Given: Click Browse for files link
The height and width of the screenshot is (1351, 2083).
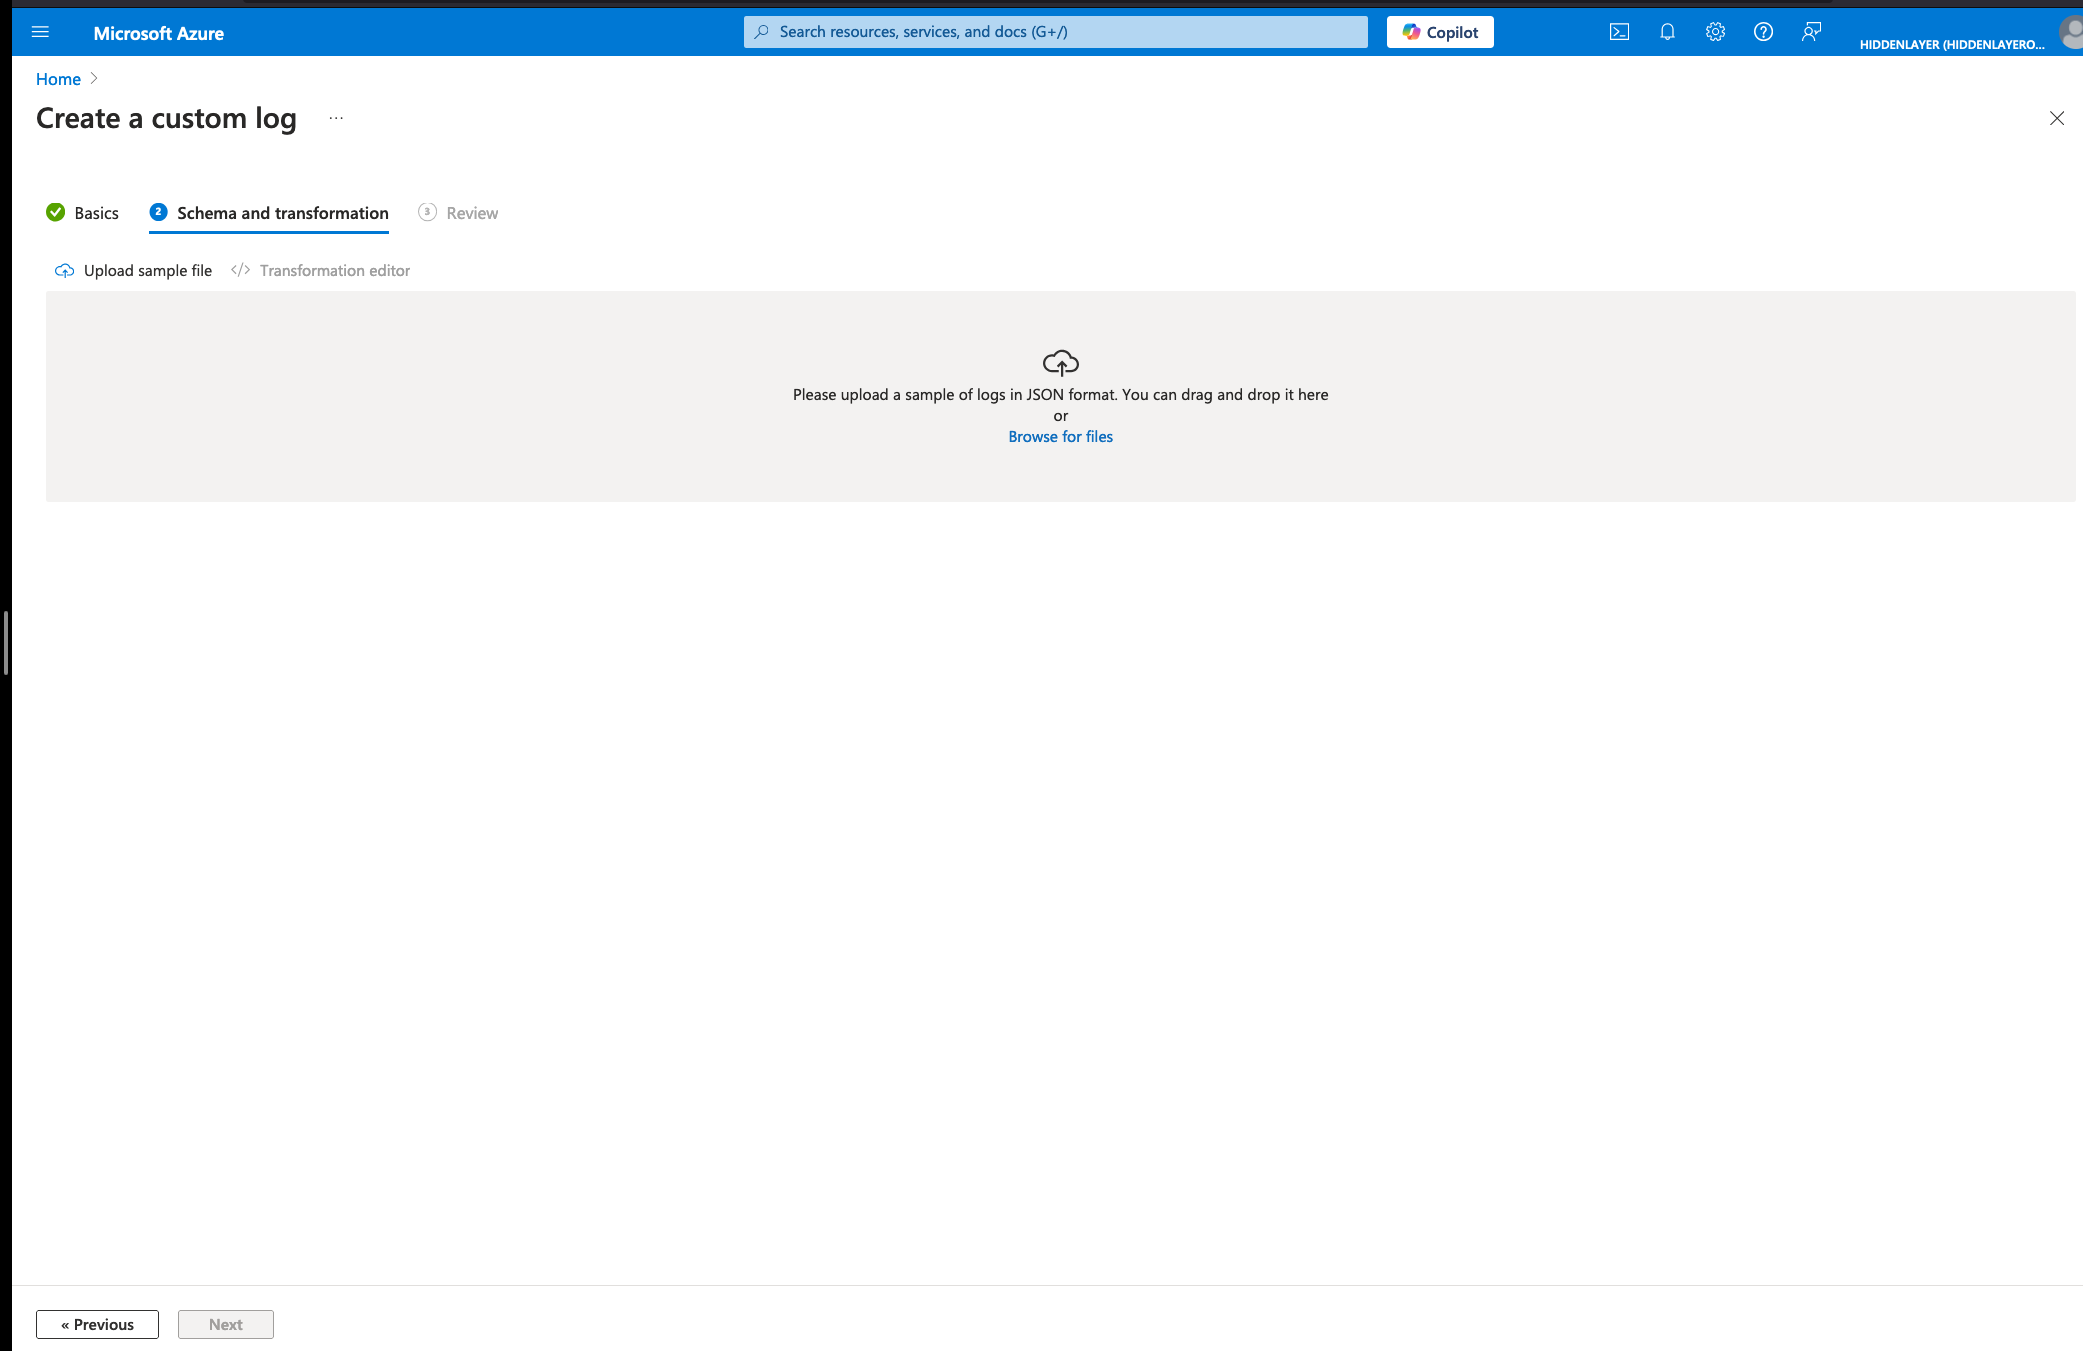Looking at the screenshot, I should coord(1060,437).
